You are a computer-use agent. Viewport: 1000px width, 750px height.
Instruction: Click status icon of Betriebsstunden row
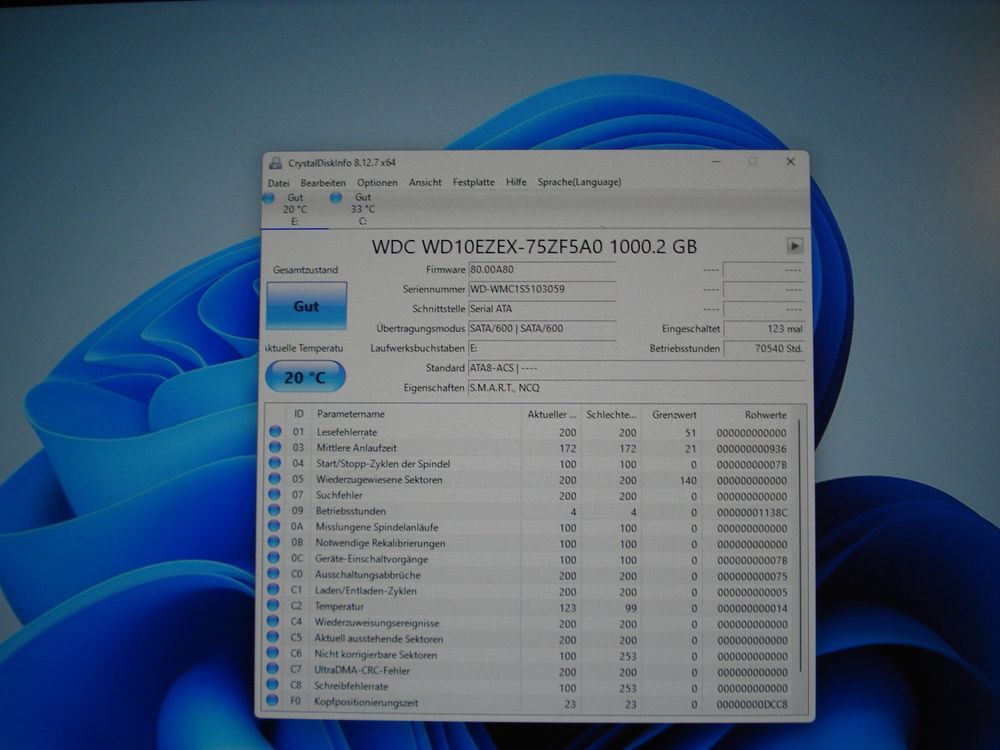tap(275, 511)
